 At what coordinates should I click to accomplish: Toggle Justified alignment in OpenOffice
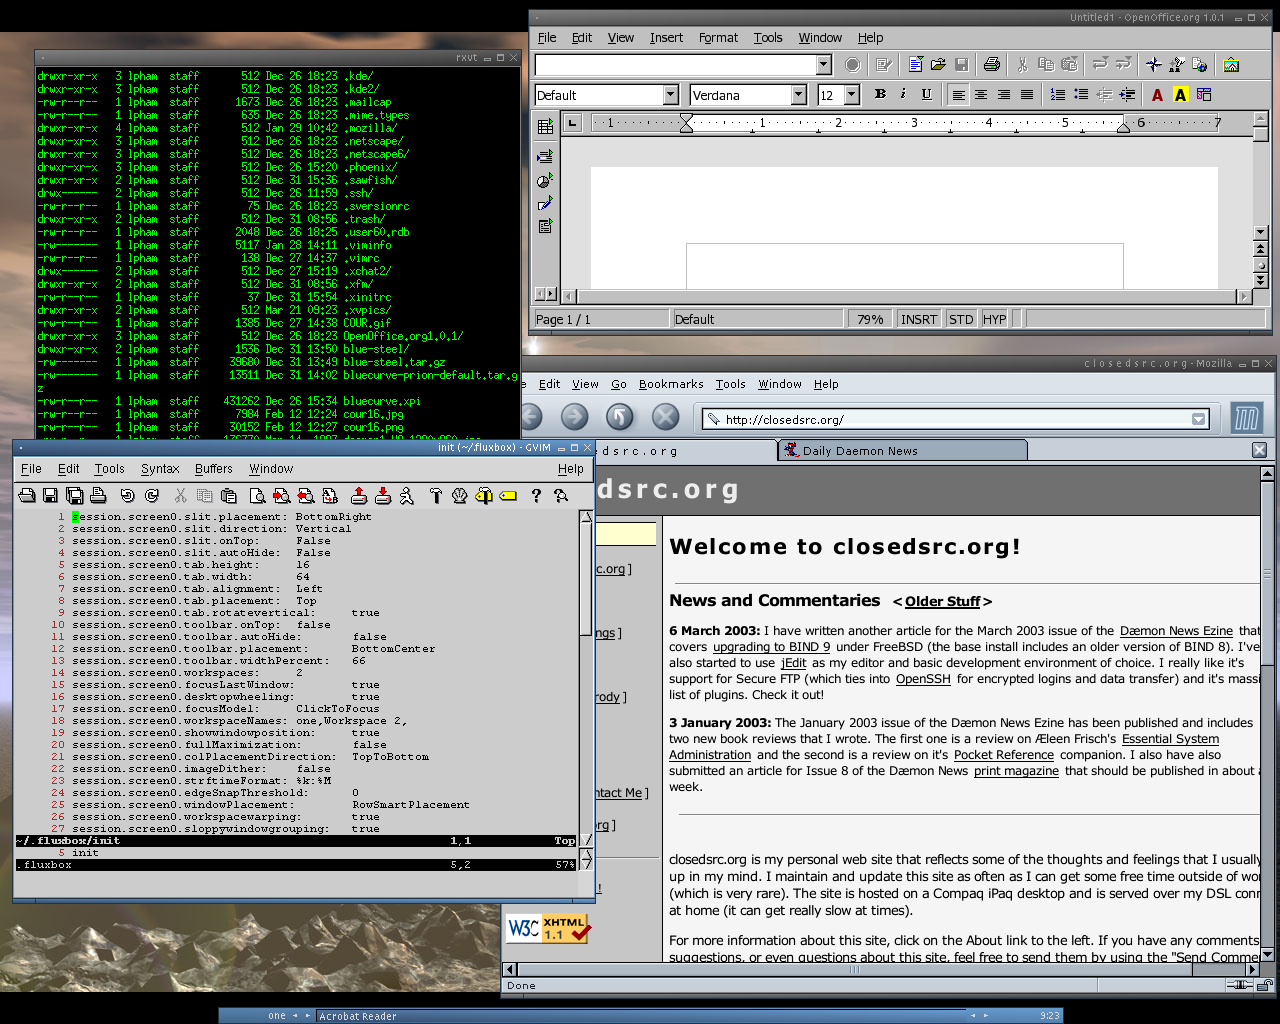[1027, 95]
